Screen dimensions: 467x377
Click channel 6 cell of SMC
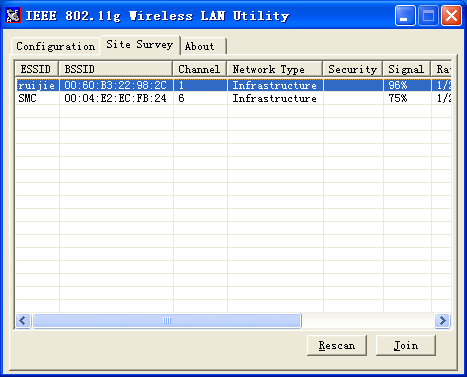(200, 98)
